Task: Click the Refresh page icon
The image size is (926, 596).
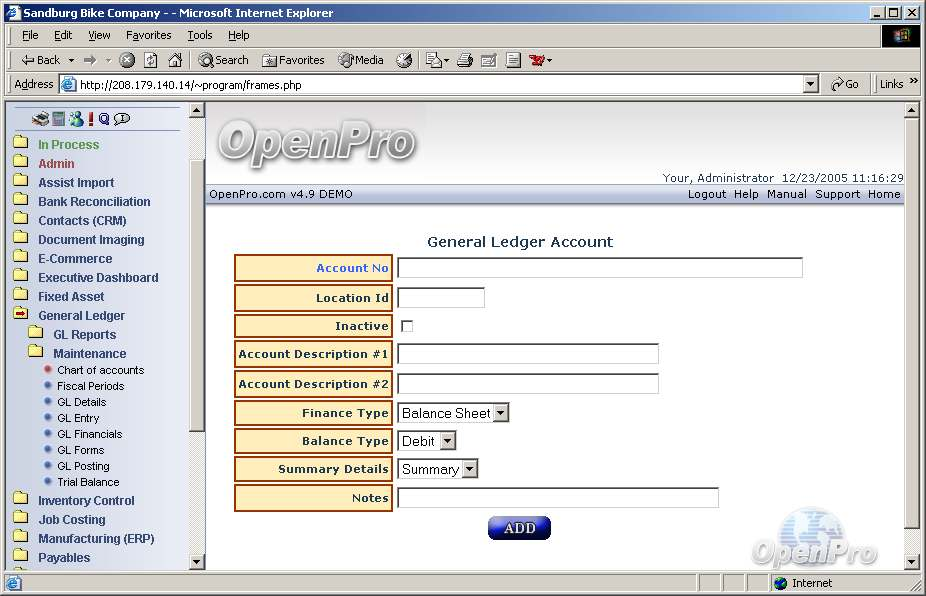Action: (151, 60)
